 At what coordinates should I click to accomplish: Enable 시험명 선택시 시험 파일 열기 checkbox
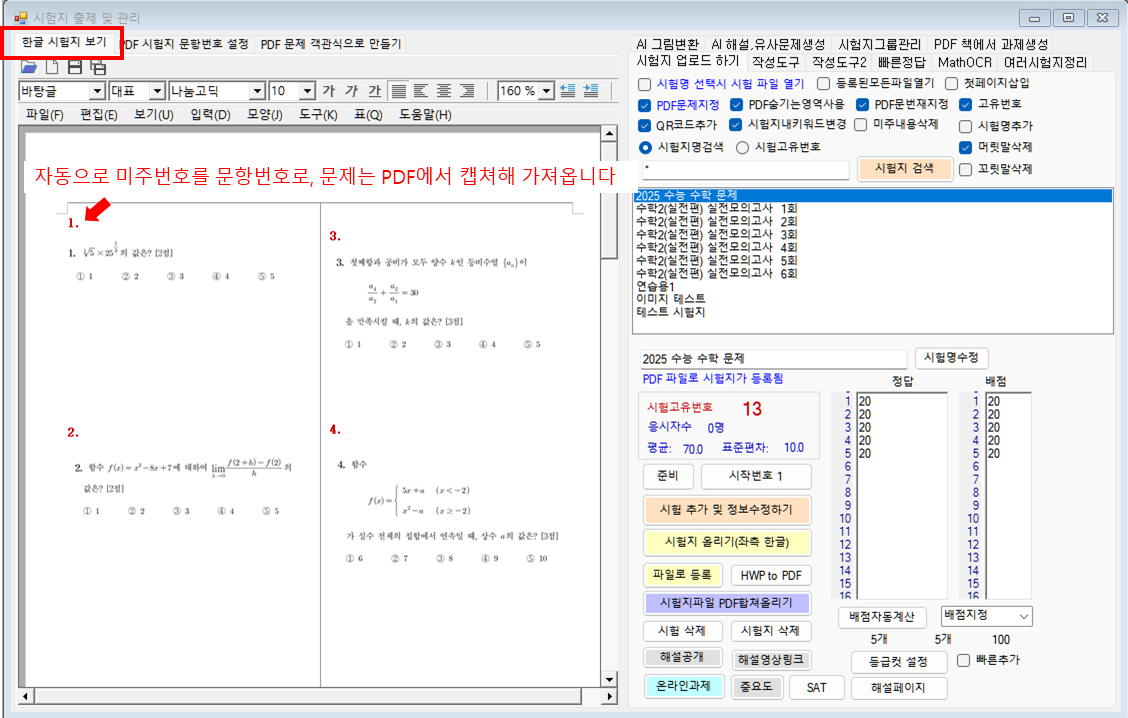(x=645, y=84)
